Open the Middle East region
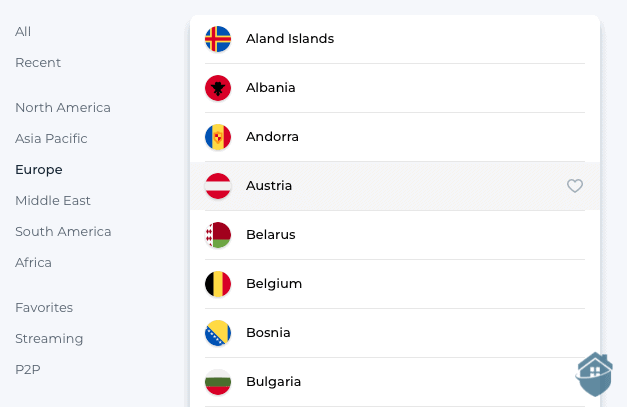This screenshot has width=627, height=407. coord(53,201)
